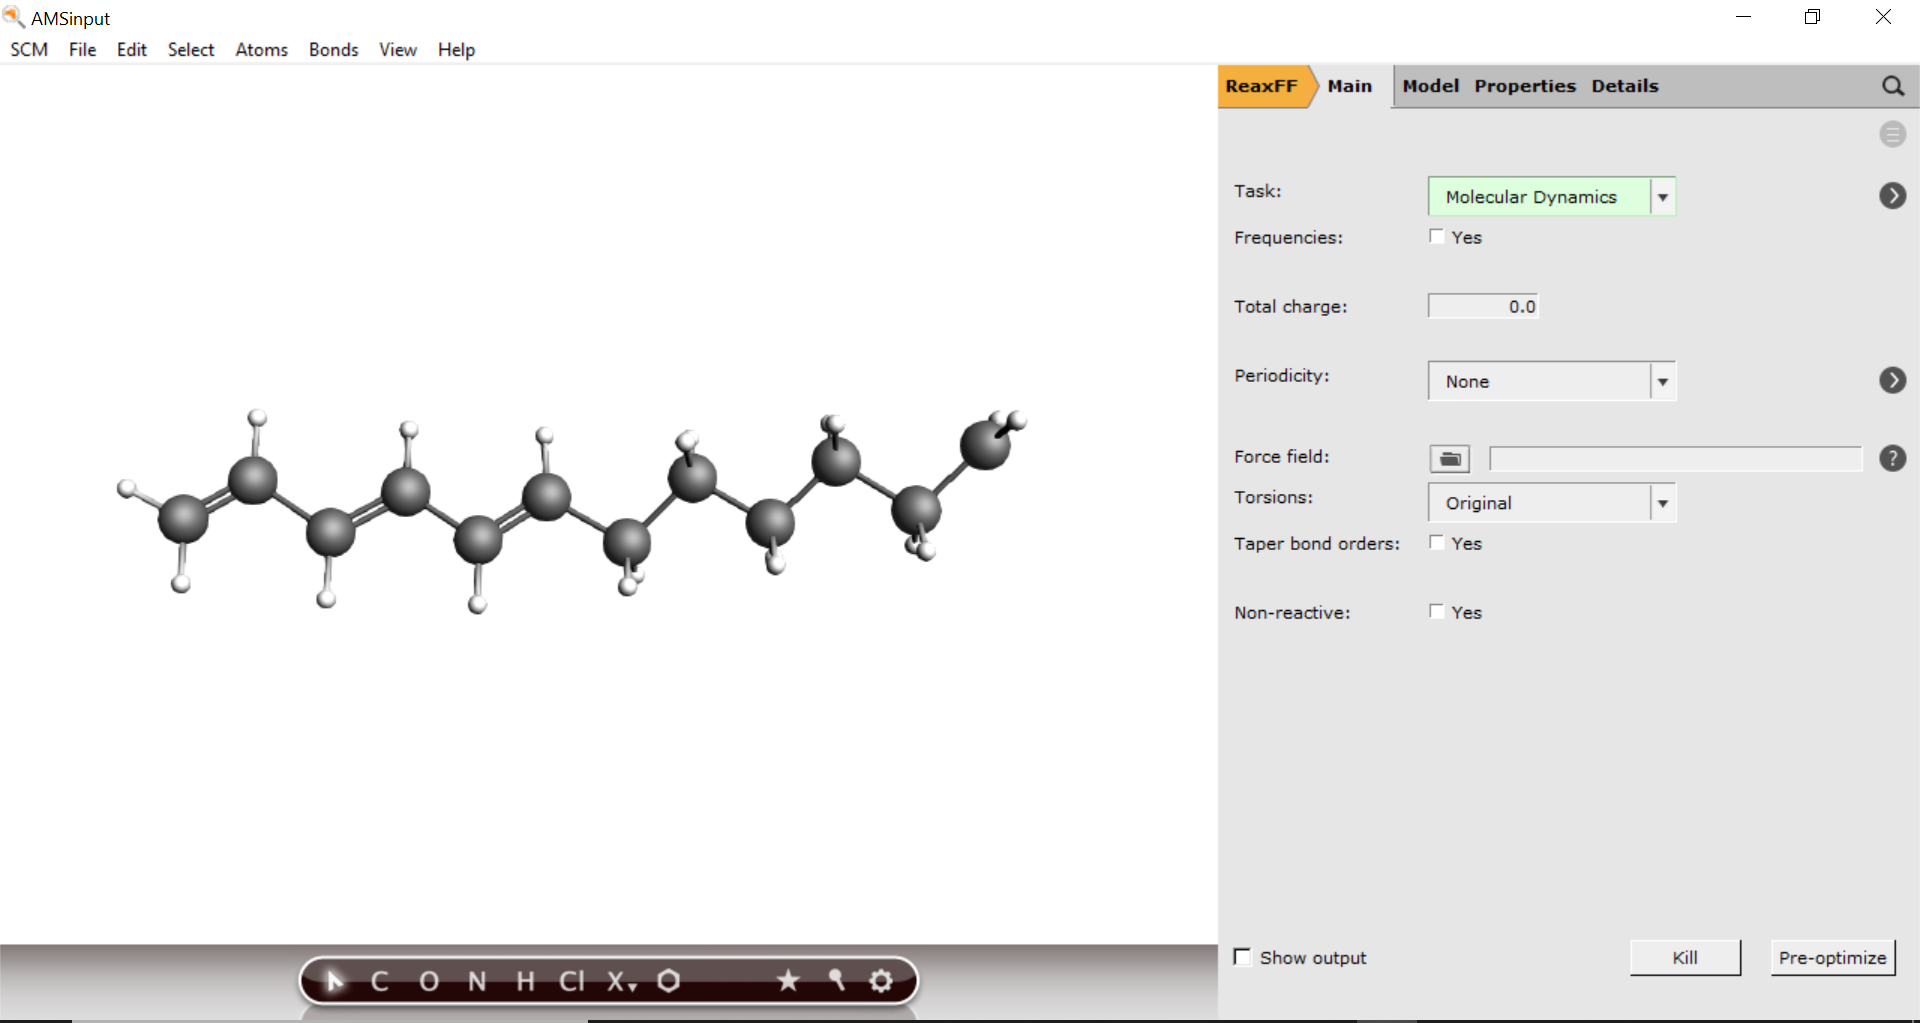1920x1023 pixels.
Task: Expand the Periodicity dropdown
Action: point(1662,381)
